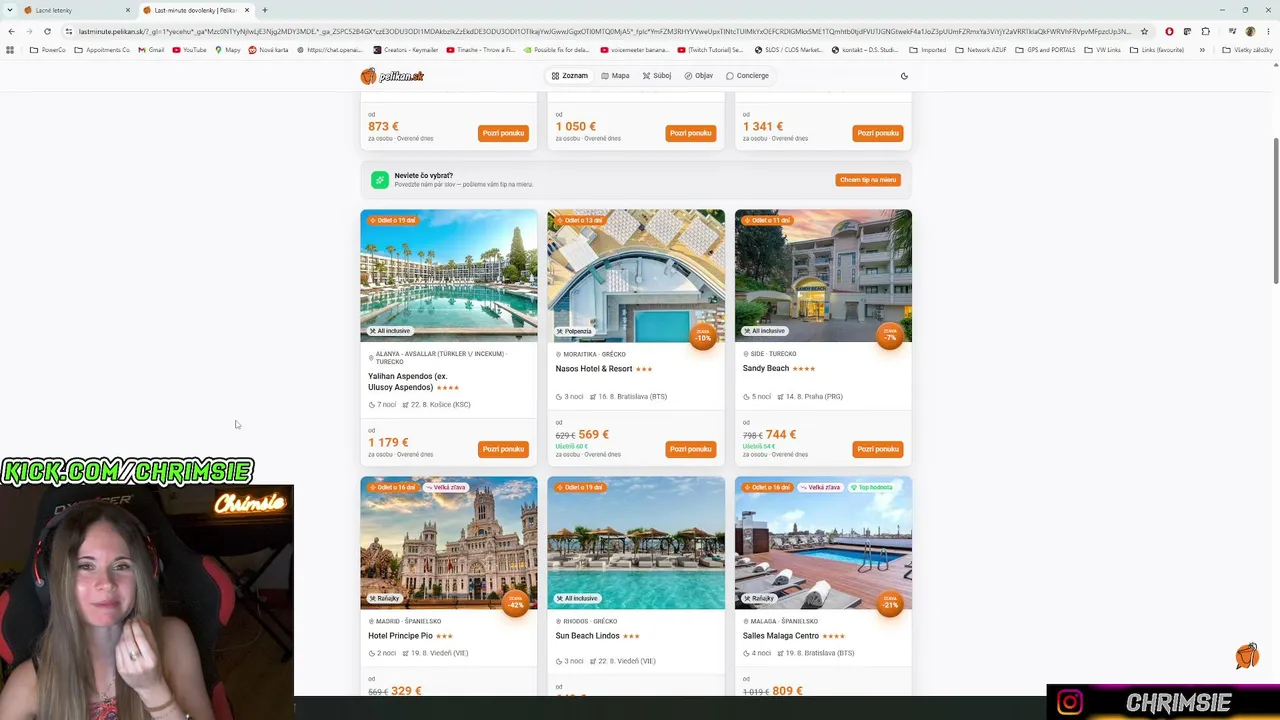The width and height of the screenshot is (1280, 720).
Task: Open Yalihan Aspendos pool photo
Action: [x=449, y=275]
